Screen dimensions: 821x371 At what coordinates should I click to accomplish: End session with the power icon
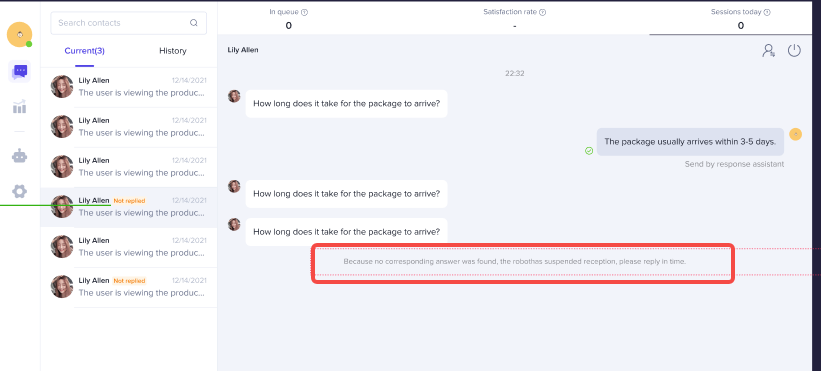point(794,51)
